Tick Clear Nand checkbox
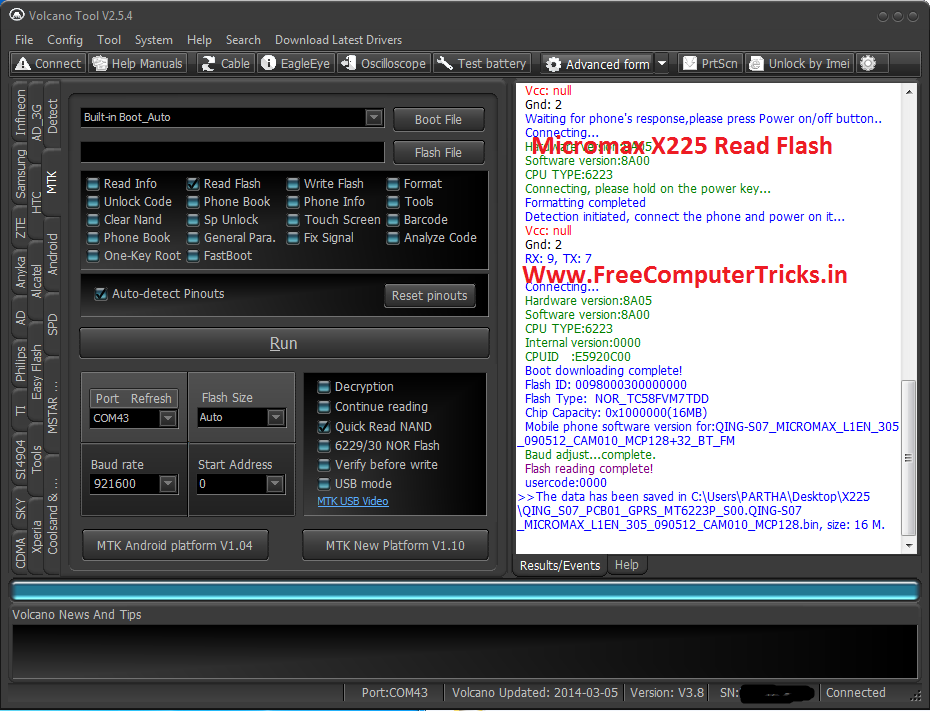930x711 pixels. pyautogui.click(x=93, y=220)
